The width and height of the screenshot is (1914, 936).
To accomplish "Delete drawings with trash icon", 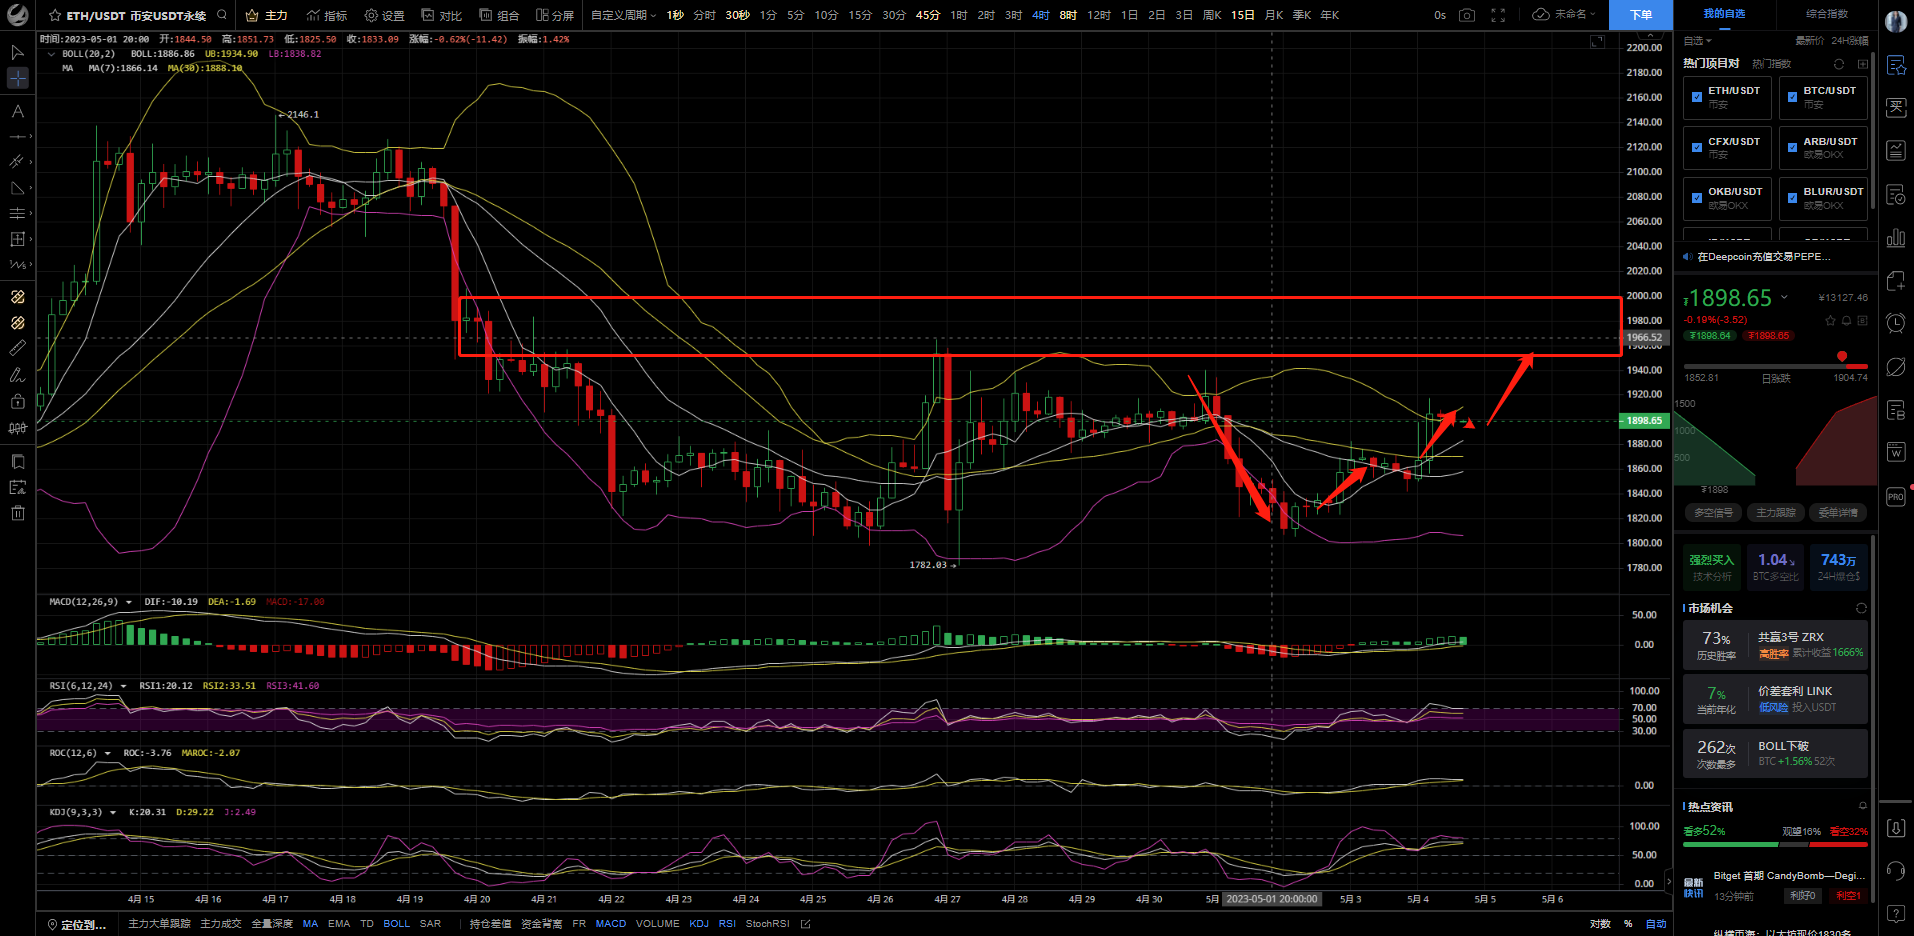I will (17, 513).
